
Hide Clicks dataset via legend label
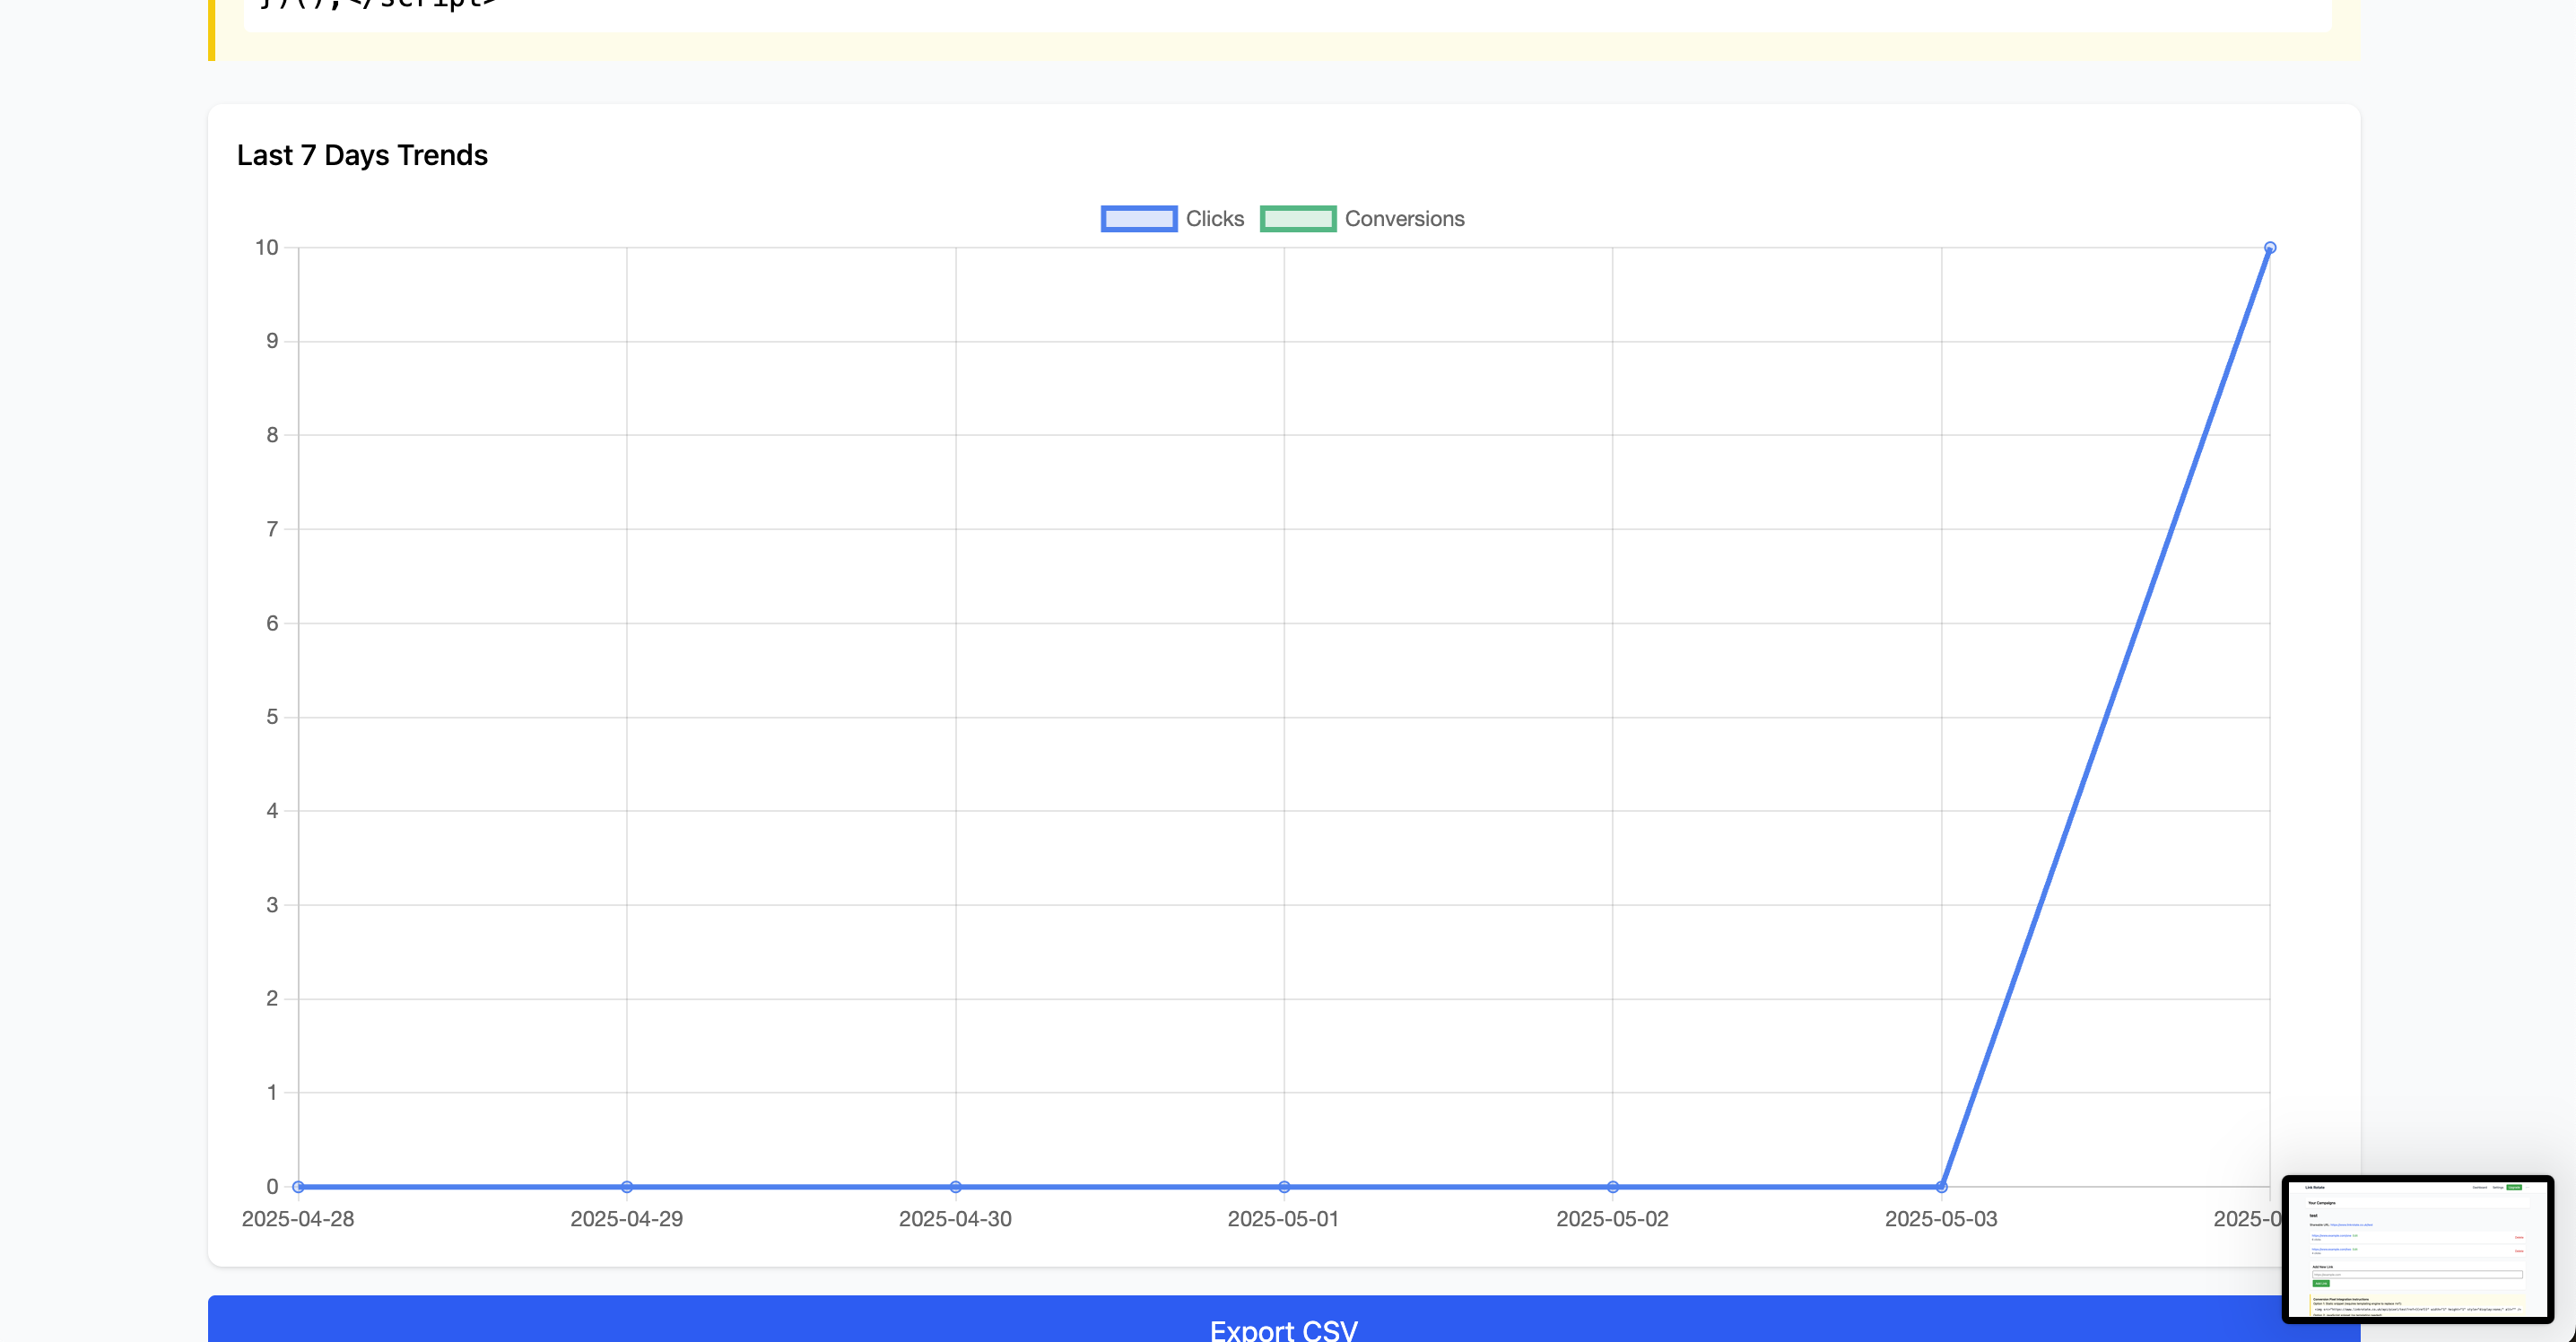pos(1214,219)
